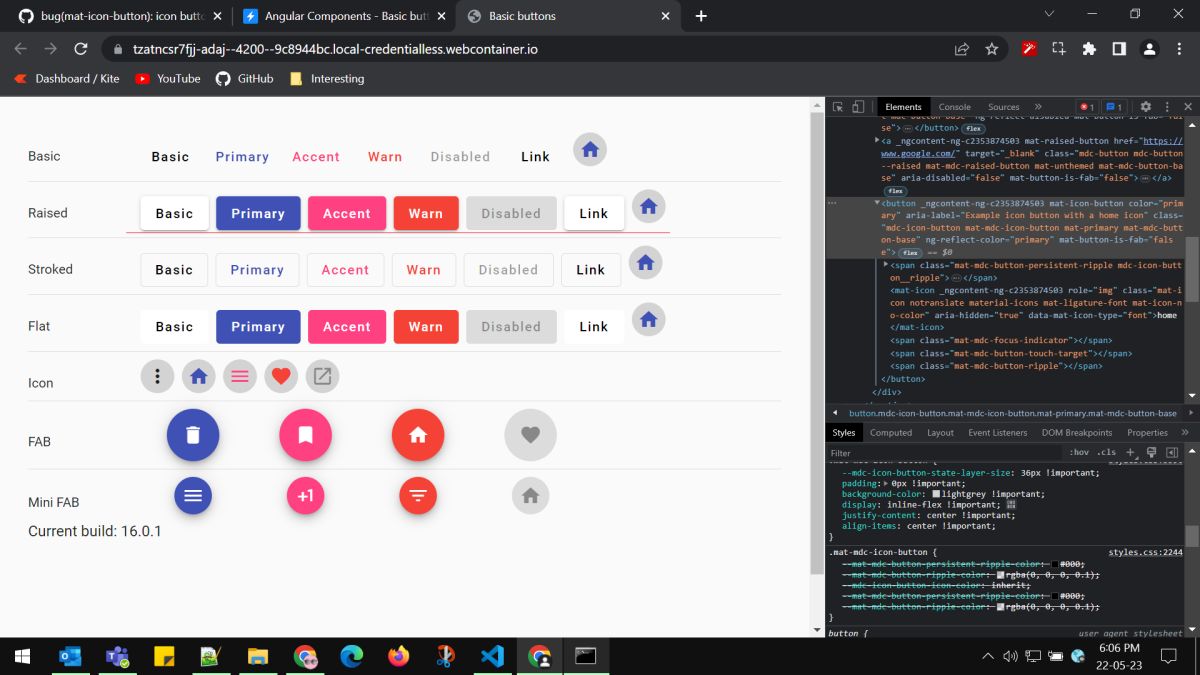This screenshot has height=675, width=1200.
Task: Click the blue menu mini FAB
Action: (x=193, y=495)
